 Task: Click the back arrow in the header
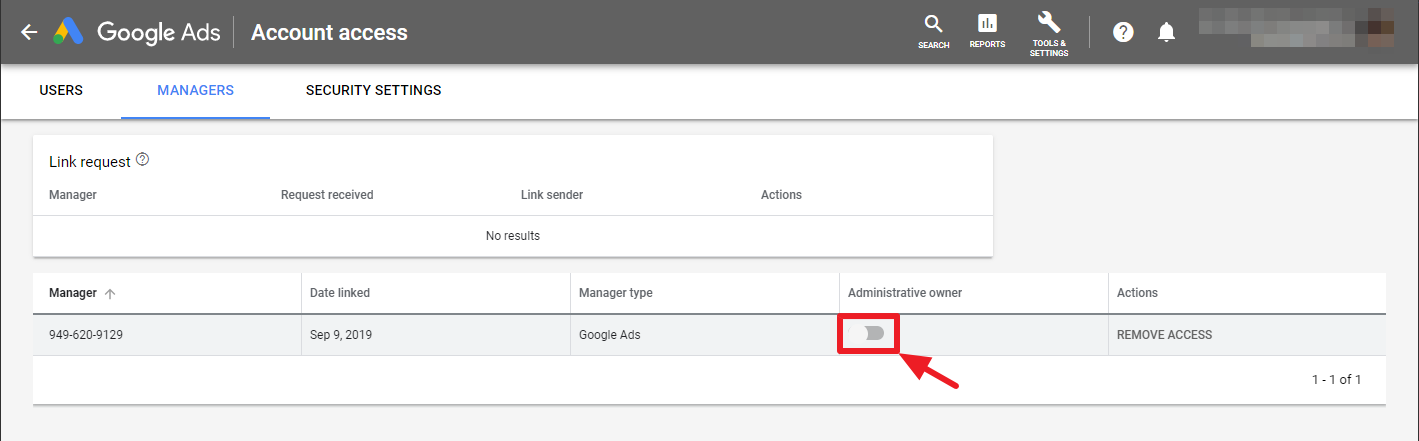pyautogui.click(x=29, y=32)
